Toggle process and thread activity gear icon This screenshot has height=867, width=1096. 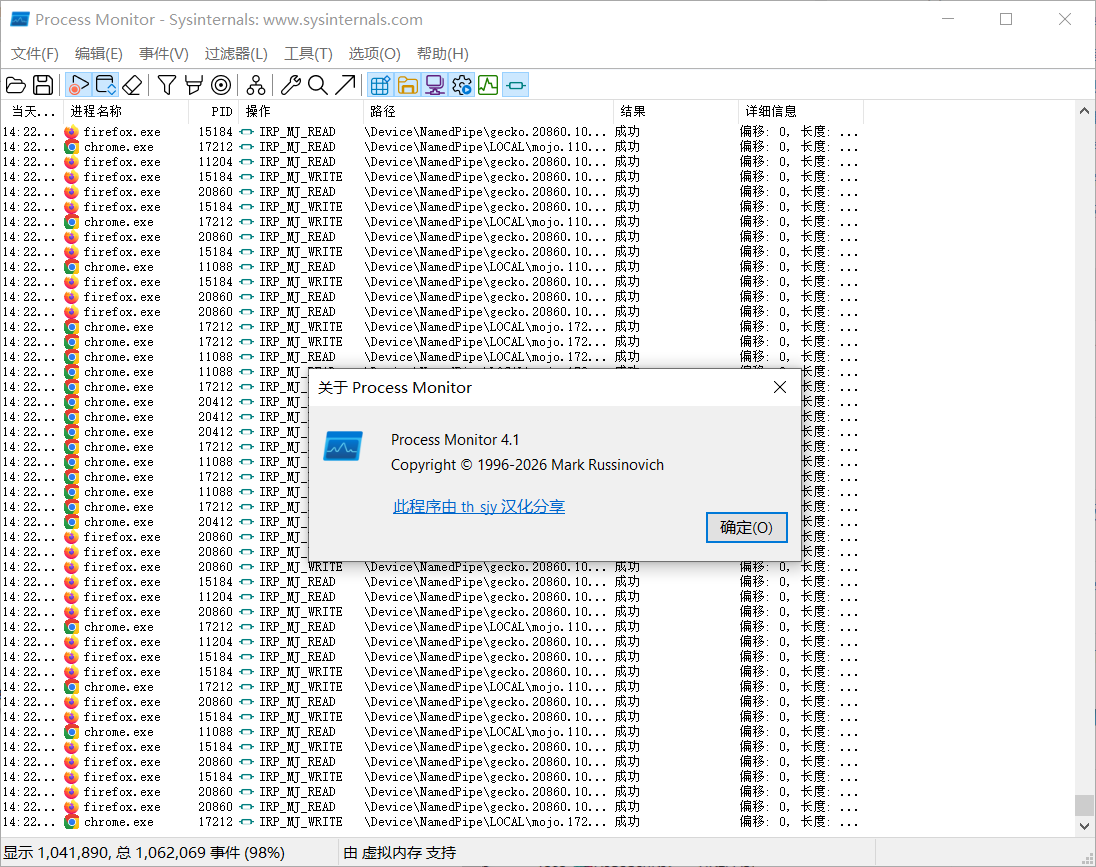(x=461, y=85)
